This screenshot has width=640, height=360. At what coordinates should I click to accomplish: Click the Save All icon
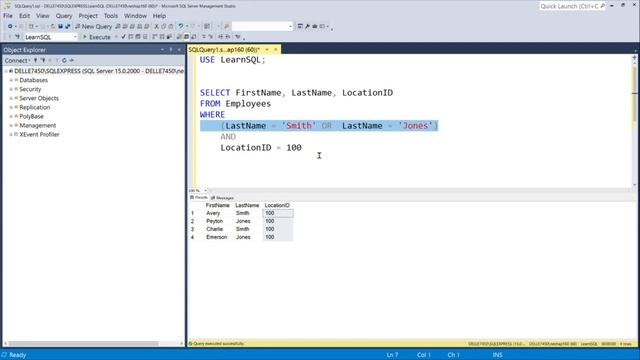[x=68, y=26]
